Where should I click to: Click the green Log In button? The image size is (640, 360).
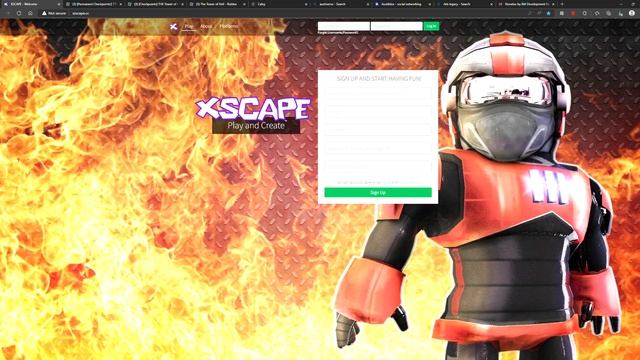point(431,26)
